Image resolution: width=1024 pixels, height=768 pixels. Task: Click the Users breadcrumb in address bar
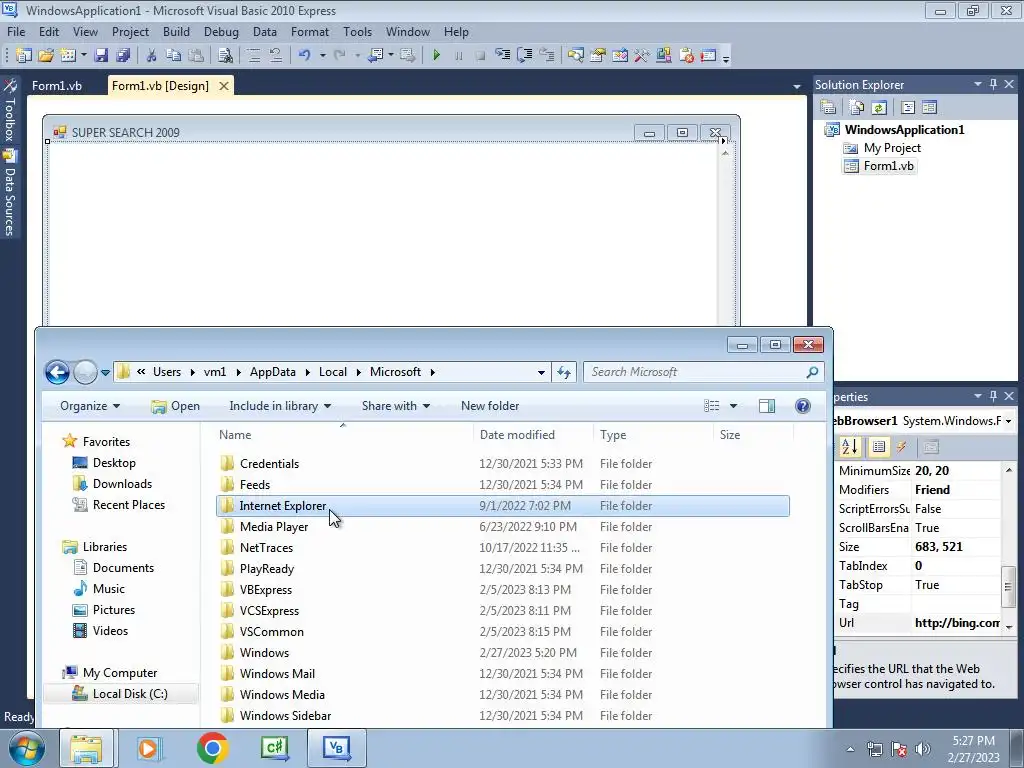(167, 372)
